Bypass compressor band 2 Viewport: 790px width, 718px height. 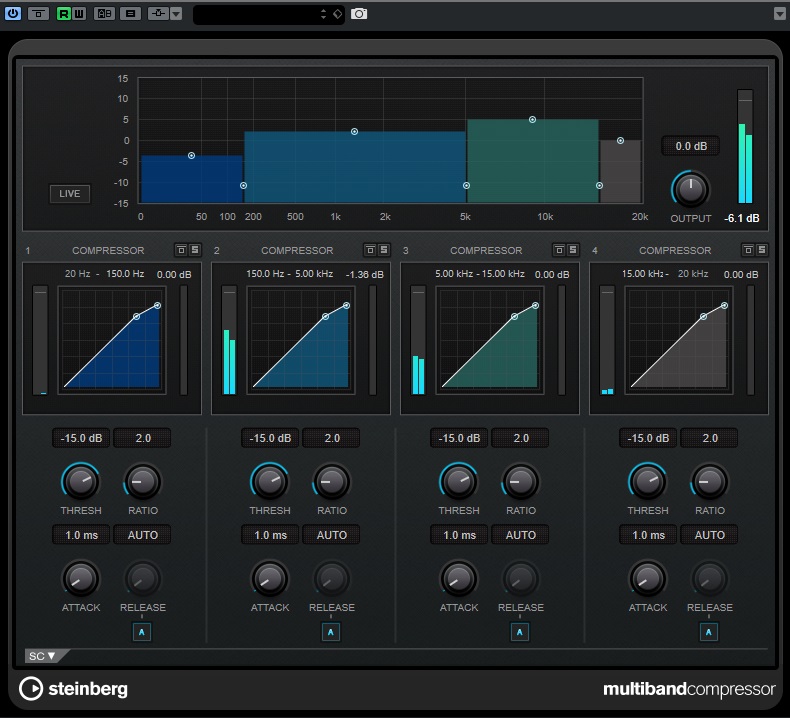tap(370, 249)
